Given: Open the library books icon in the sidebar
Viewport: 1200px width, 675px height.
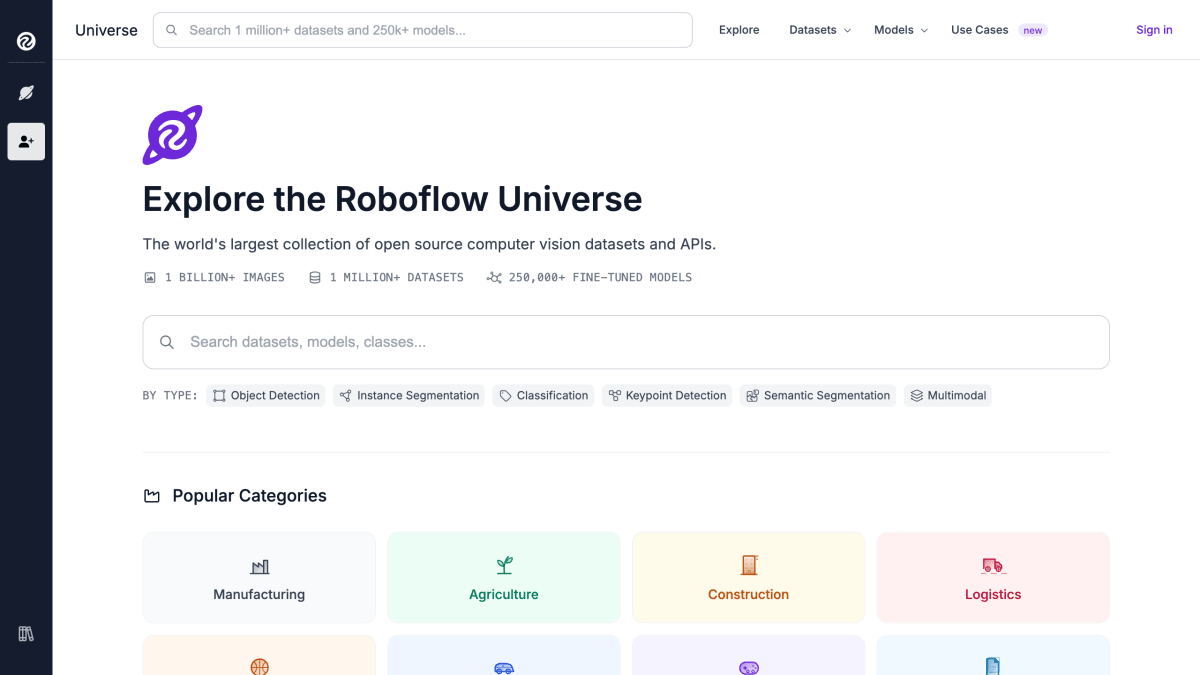Looking at the screenshot, I should click(x=26, y=634).
